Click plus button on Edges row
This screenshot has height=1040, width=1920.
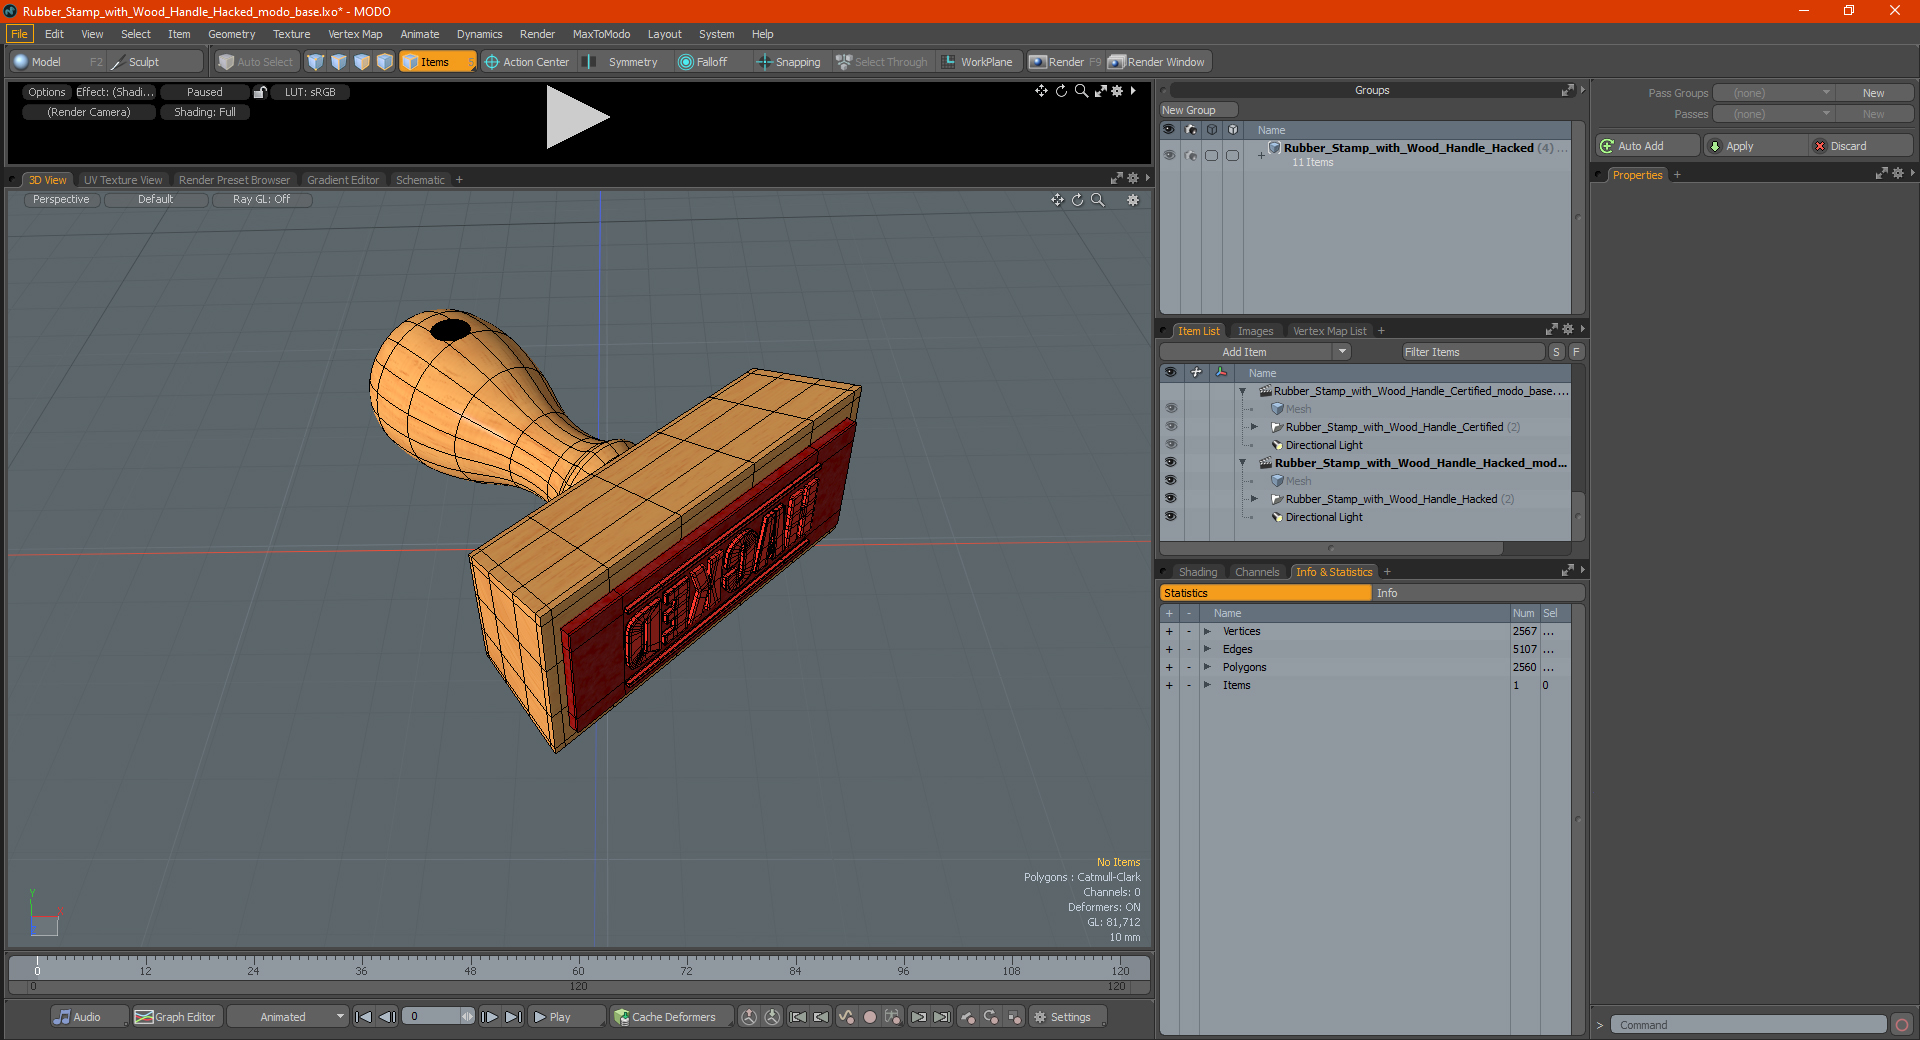click(x=1169, y=649)
